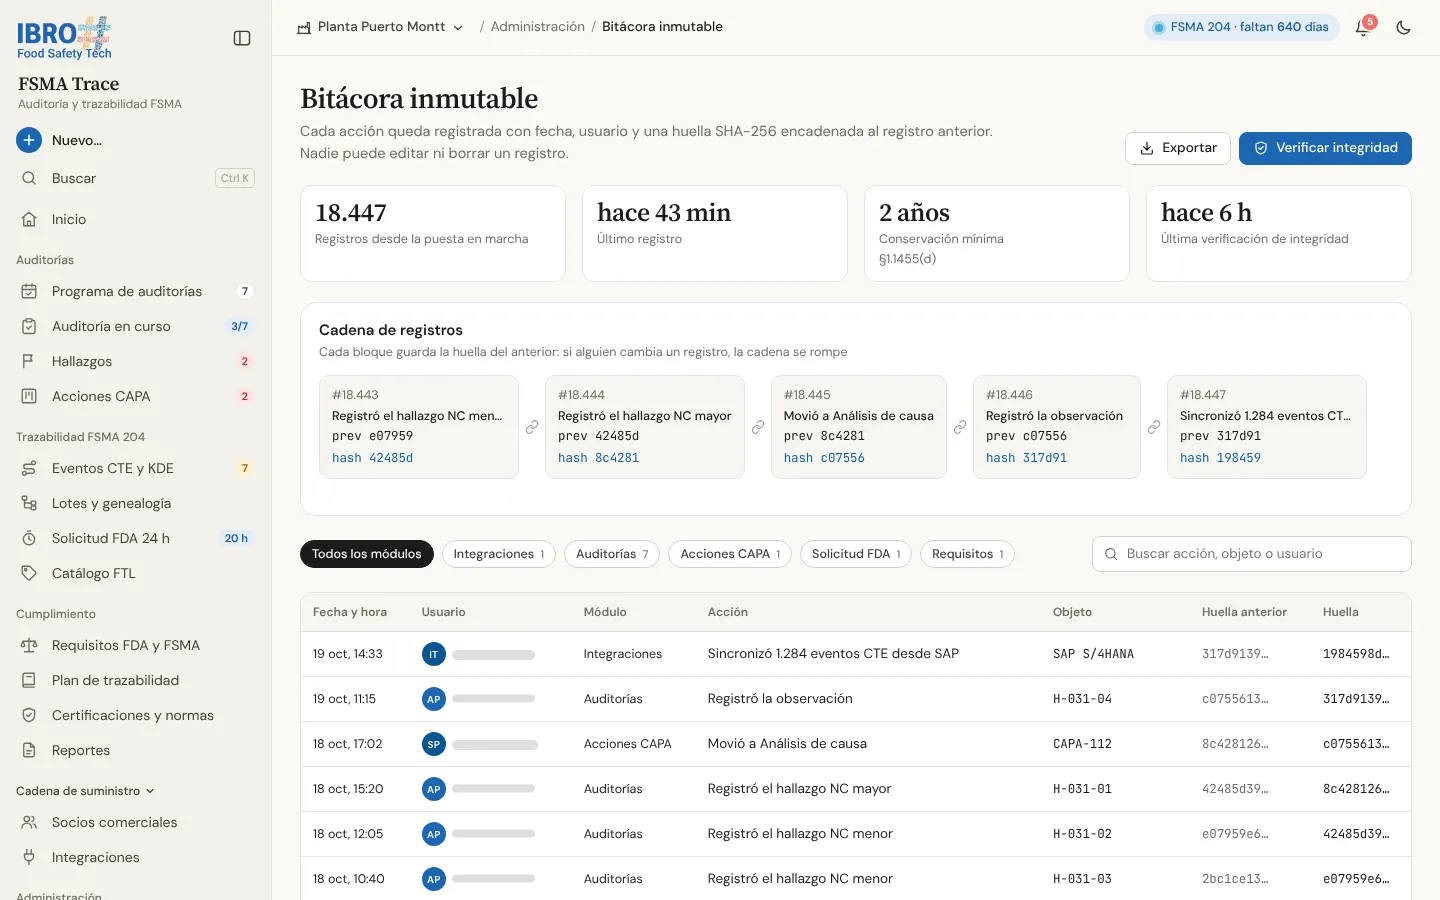The width and height of the screenshot is (1440, 900).
Task: Open Socios comerciales in sidebar
Action: pos(136,822)
